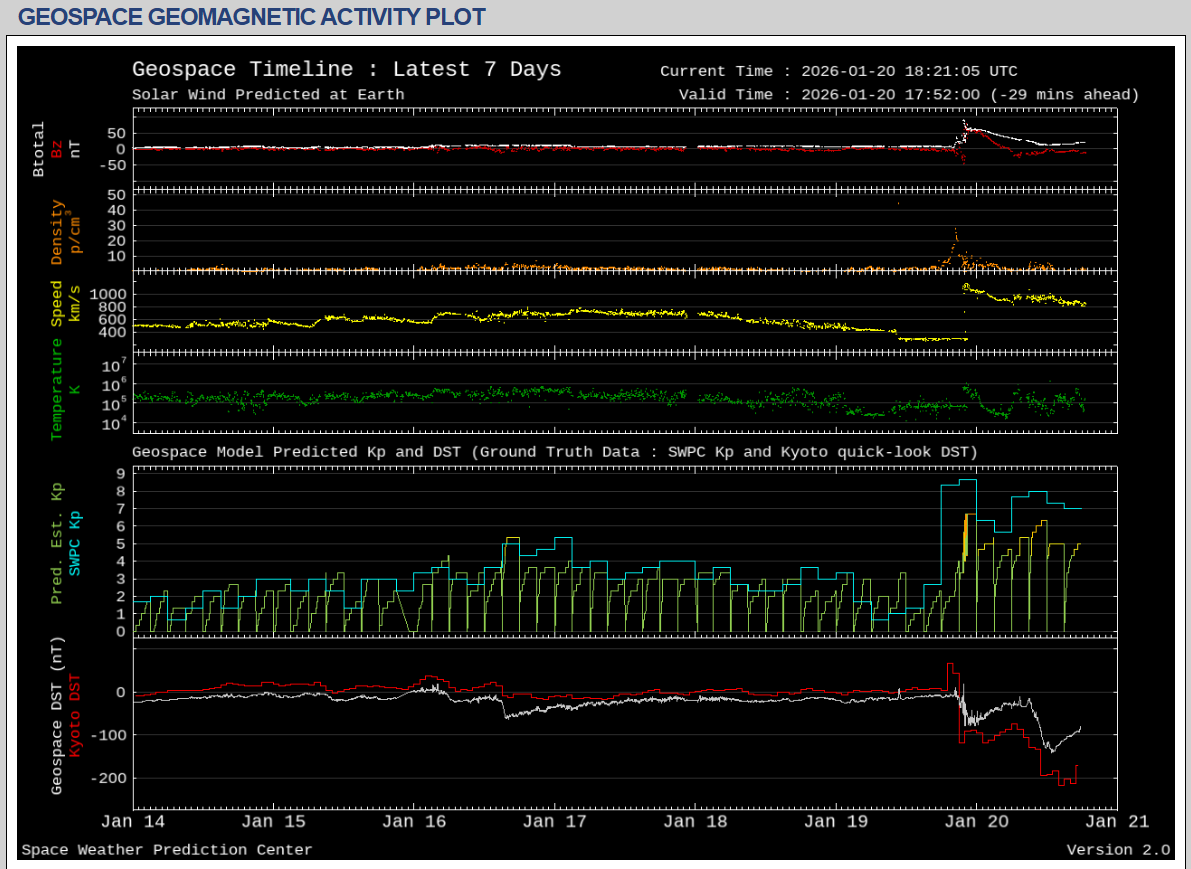Viewport: 1191px width, 869px height.
Task: Click the green Temperature axis label
Action: 57,388
